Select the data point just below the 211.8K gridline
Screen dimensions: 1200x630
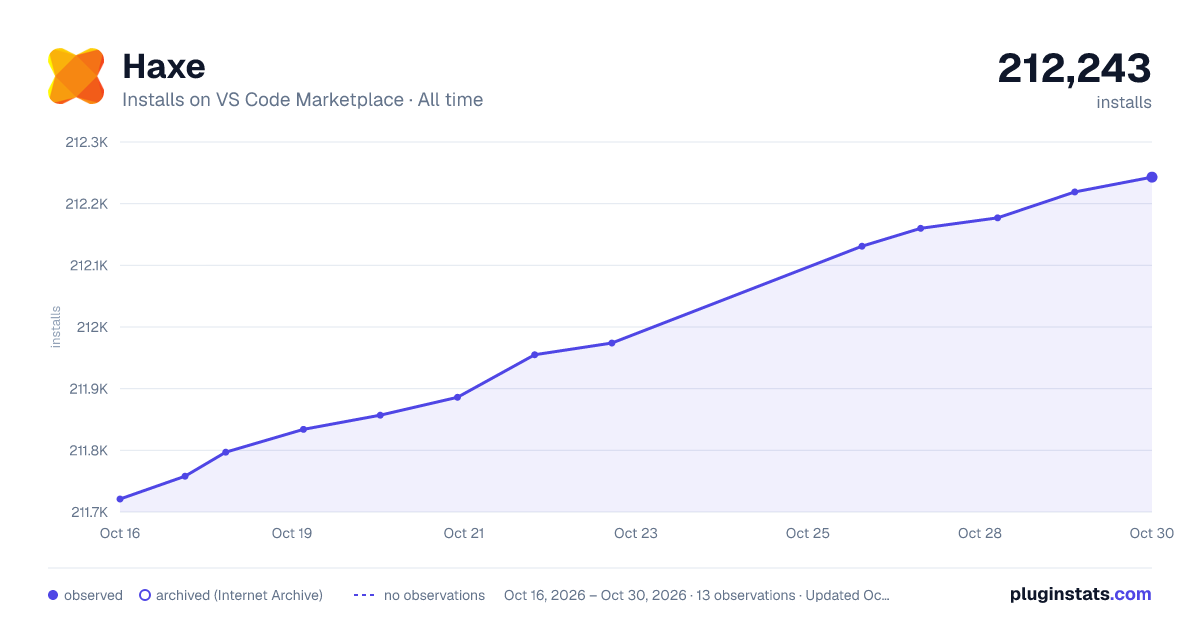click(x=226, y=452)
